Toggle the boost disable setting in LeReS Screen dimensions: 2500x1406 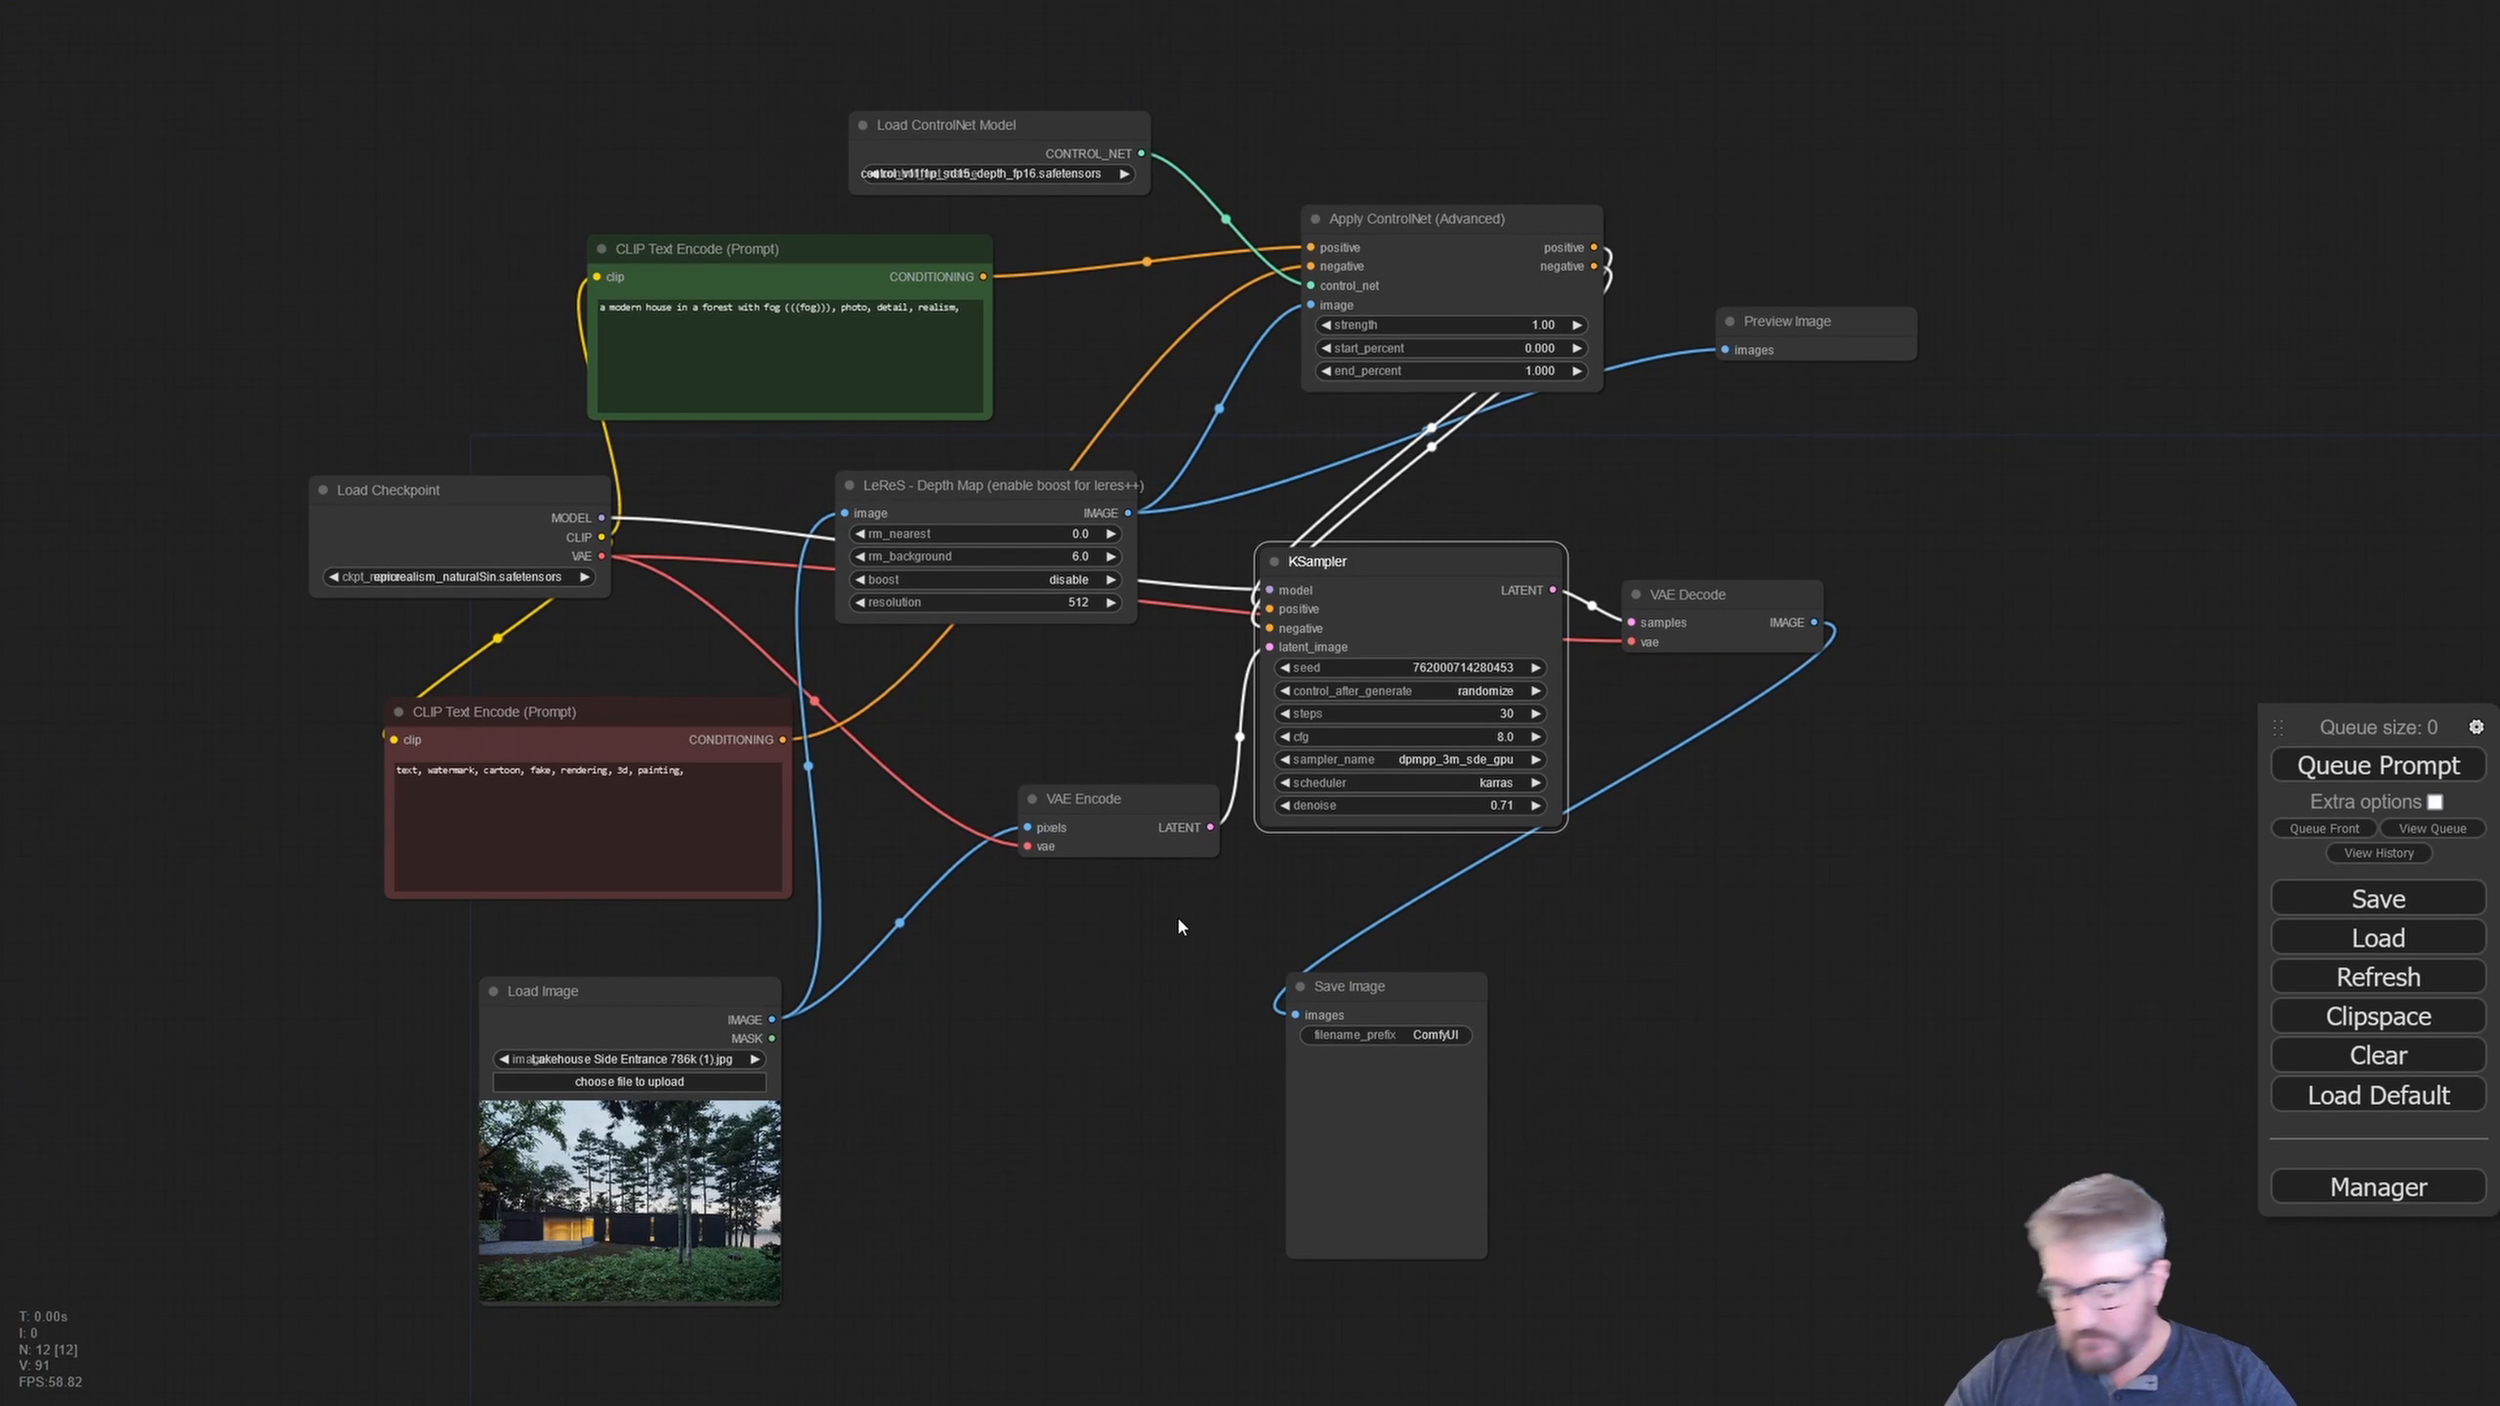(985, 580)
